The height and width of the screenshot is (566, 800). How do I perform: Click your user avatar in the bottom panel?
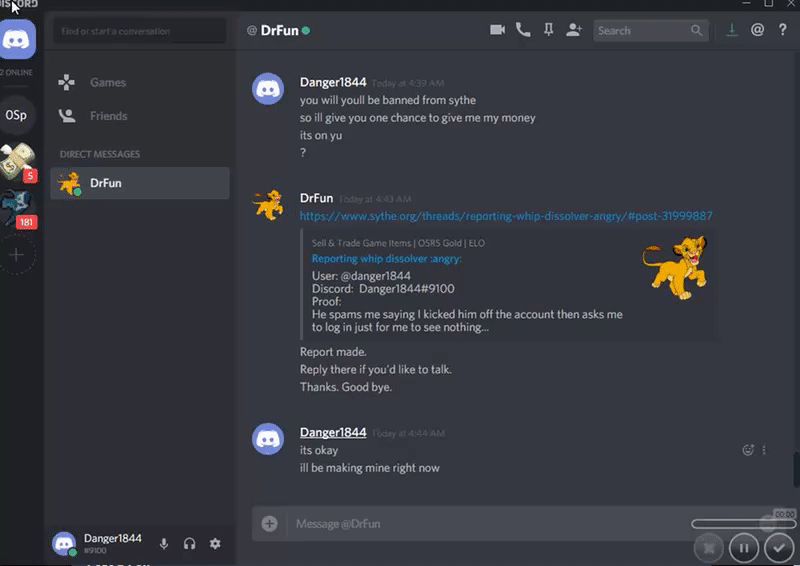coord(64,544)
